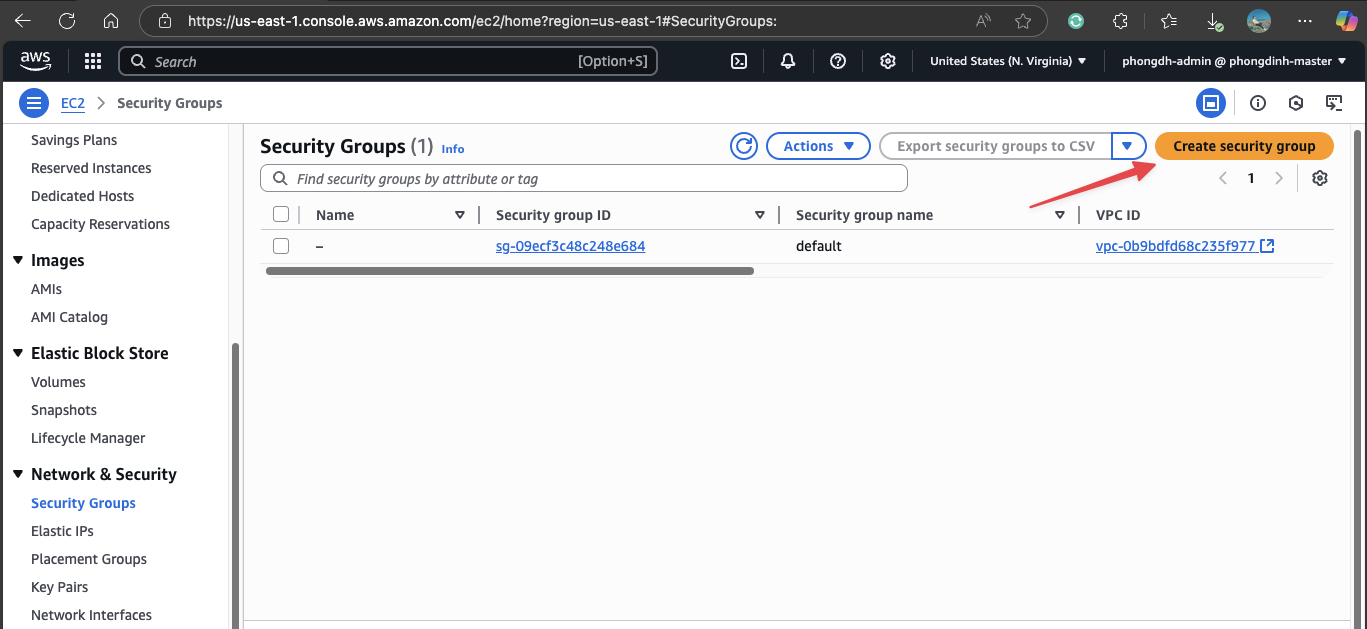Collapse the Elastic Block Store section
This screenshot has height=629, width=1367.
(x=18, y=353)
